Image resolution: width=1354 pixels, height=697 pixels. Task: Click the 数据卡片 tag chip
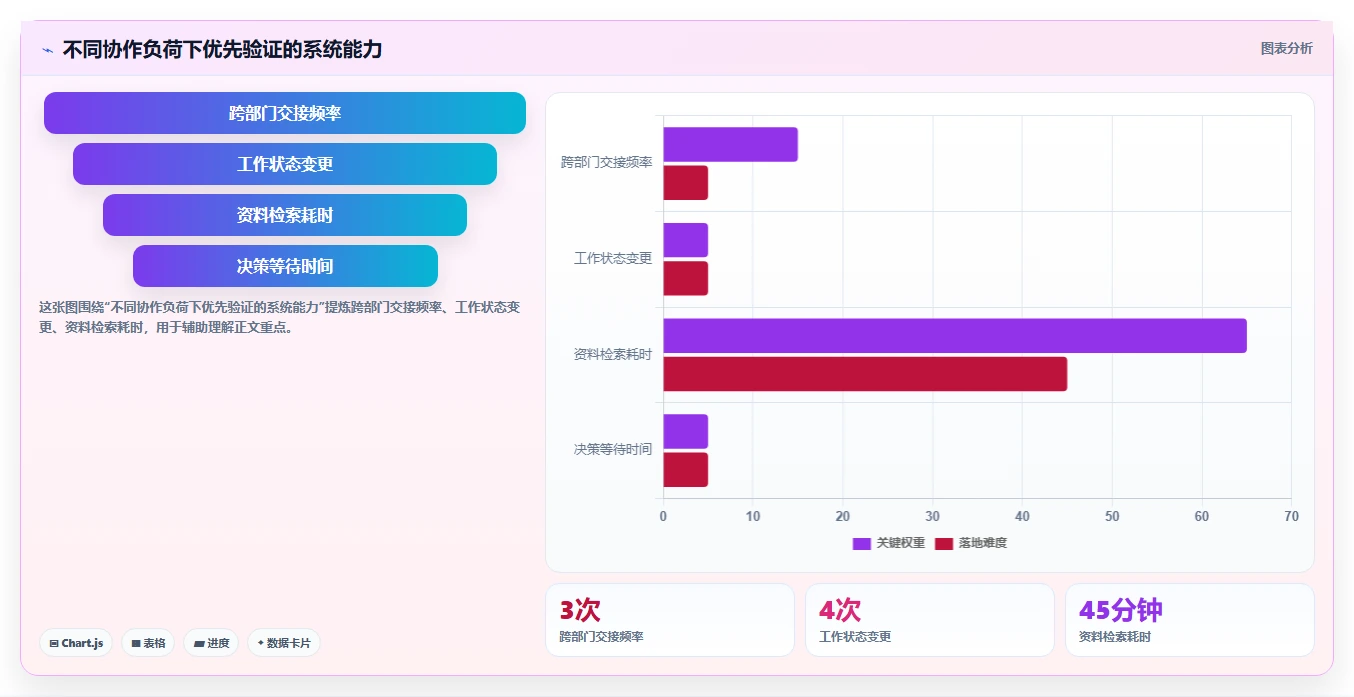click(283, 643)
